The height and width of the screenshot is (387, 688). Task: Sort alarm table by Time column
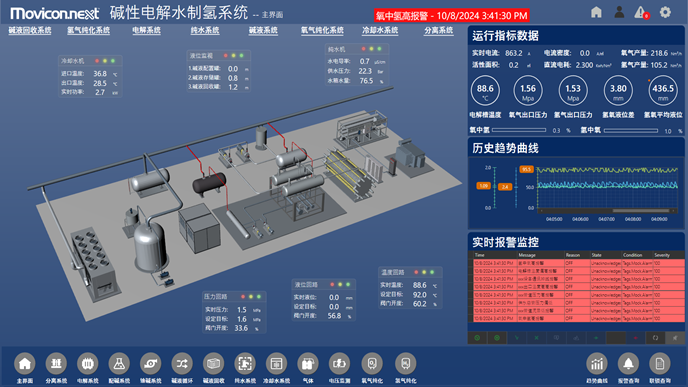coord(495,255)
